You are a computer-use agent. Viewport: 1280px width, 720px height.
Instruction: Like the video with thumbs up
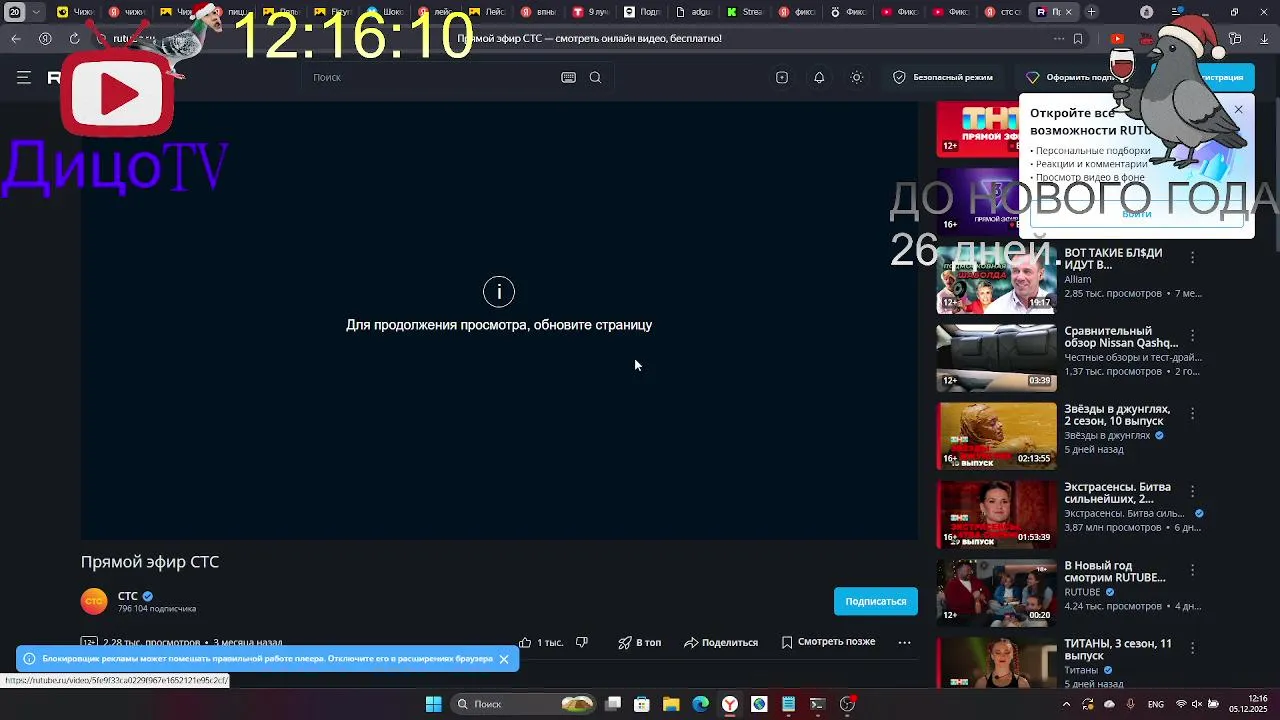(x=525, y=642)
